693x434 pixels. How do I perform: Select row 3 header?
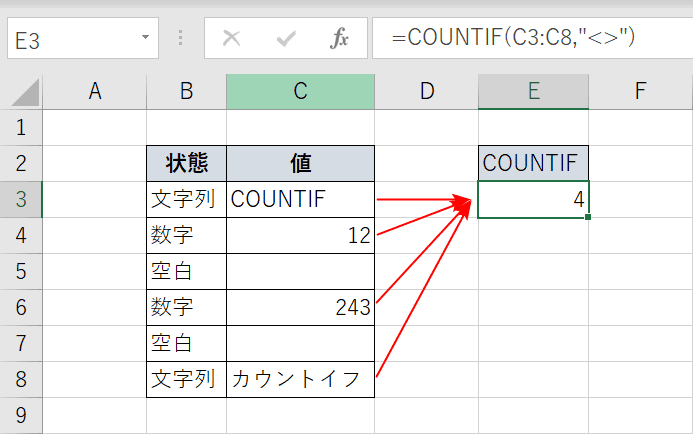tap(21, 199)
